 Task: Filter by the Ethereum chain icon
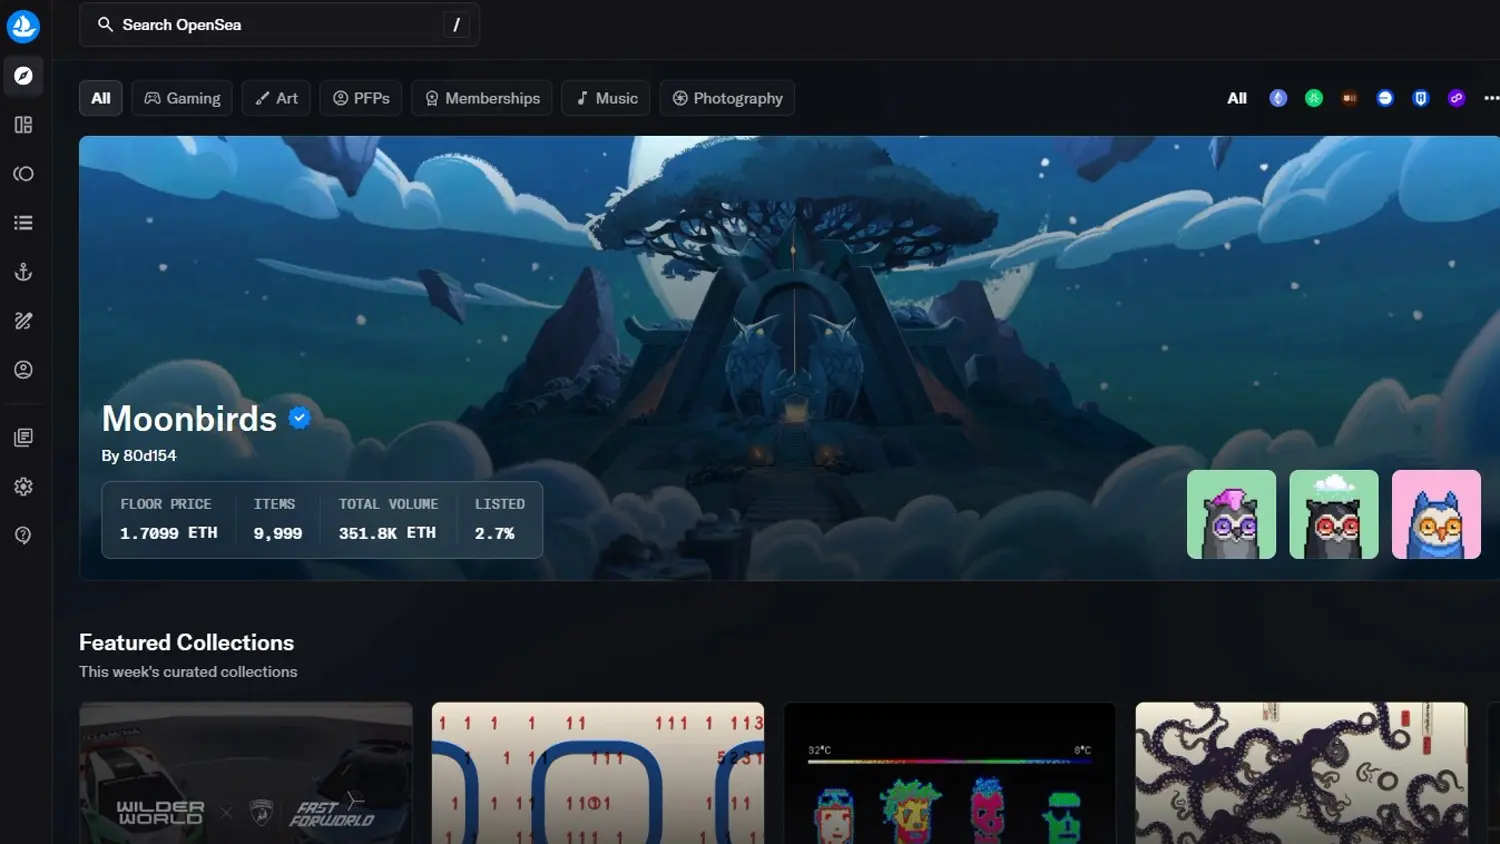point(1278,98)
